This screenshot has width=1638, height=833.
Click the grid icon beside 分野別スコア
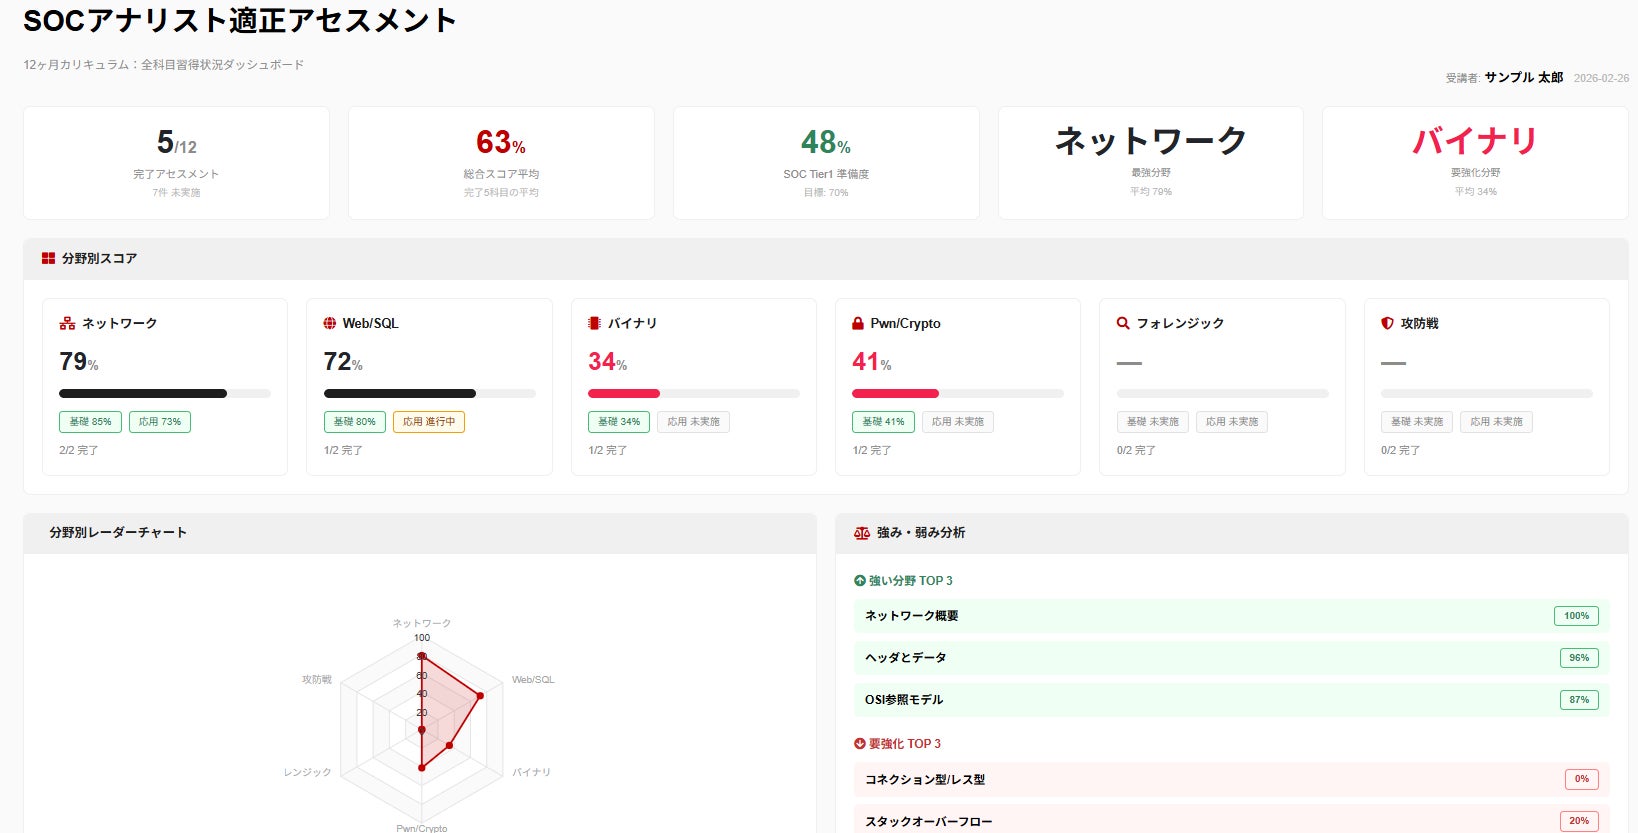[x=48, y=258]
